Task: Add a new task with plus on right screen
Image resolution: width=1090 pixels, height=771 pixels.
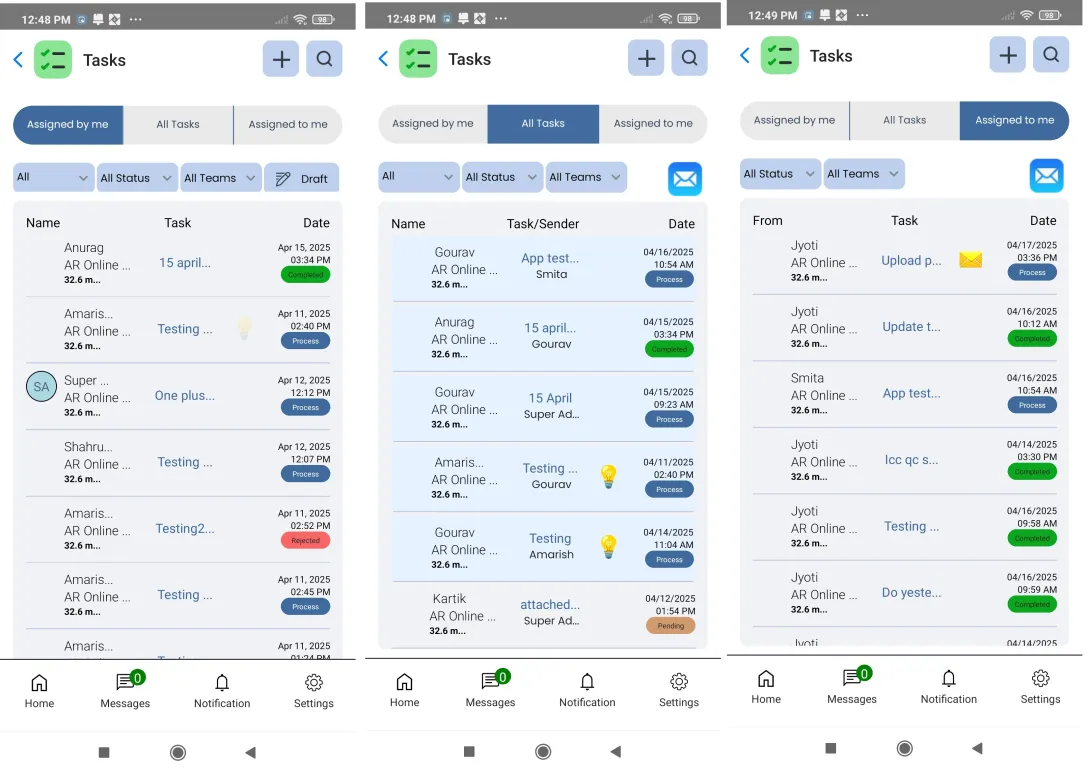Action: [1007, 54]
